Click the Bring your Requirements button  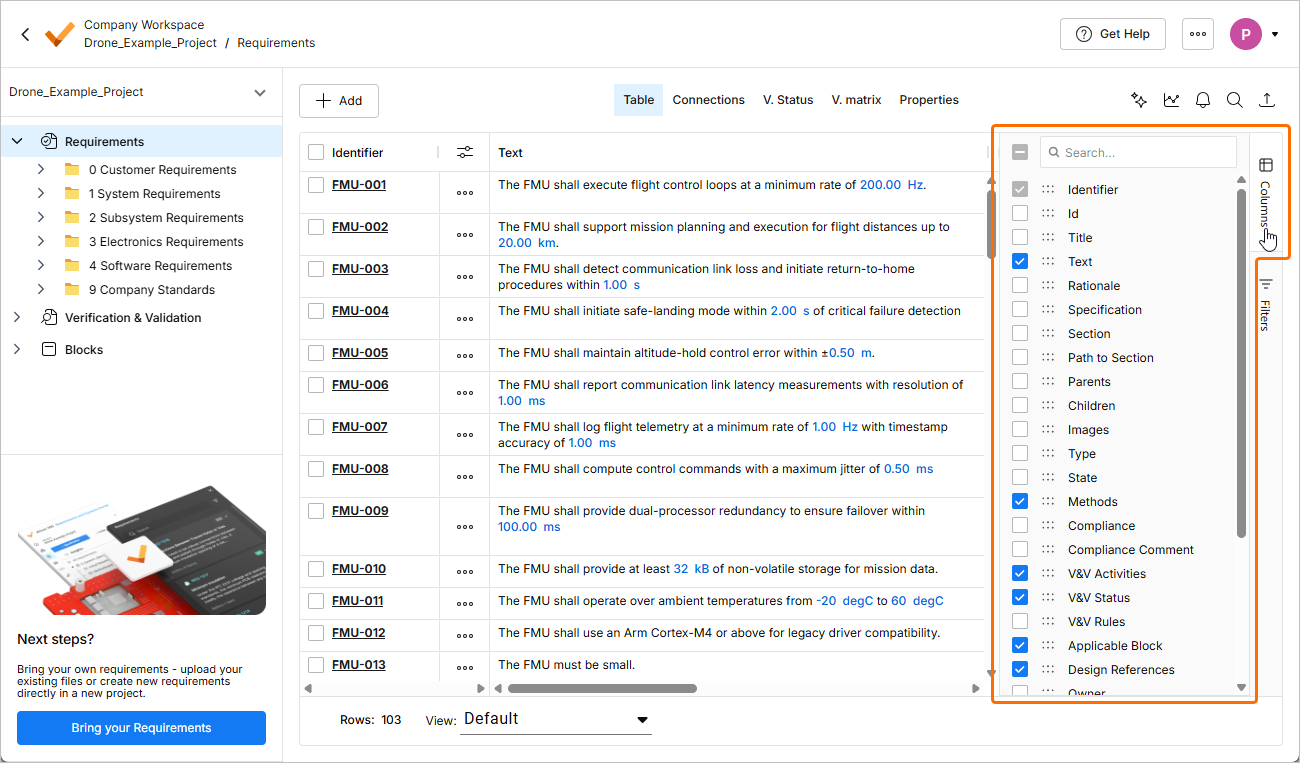point(141,728)
